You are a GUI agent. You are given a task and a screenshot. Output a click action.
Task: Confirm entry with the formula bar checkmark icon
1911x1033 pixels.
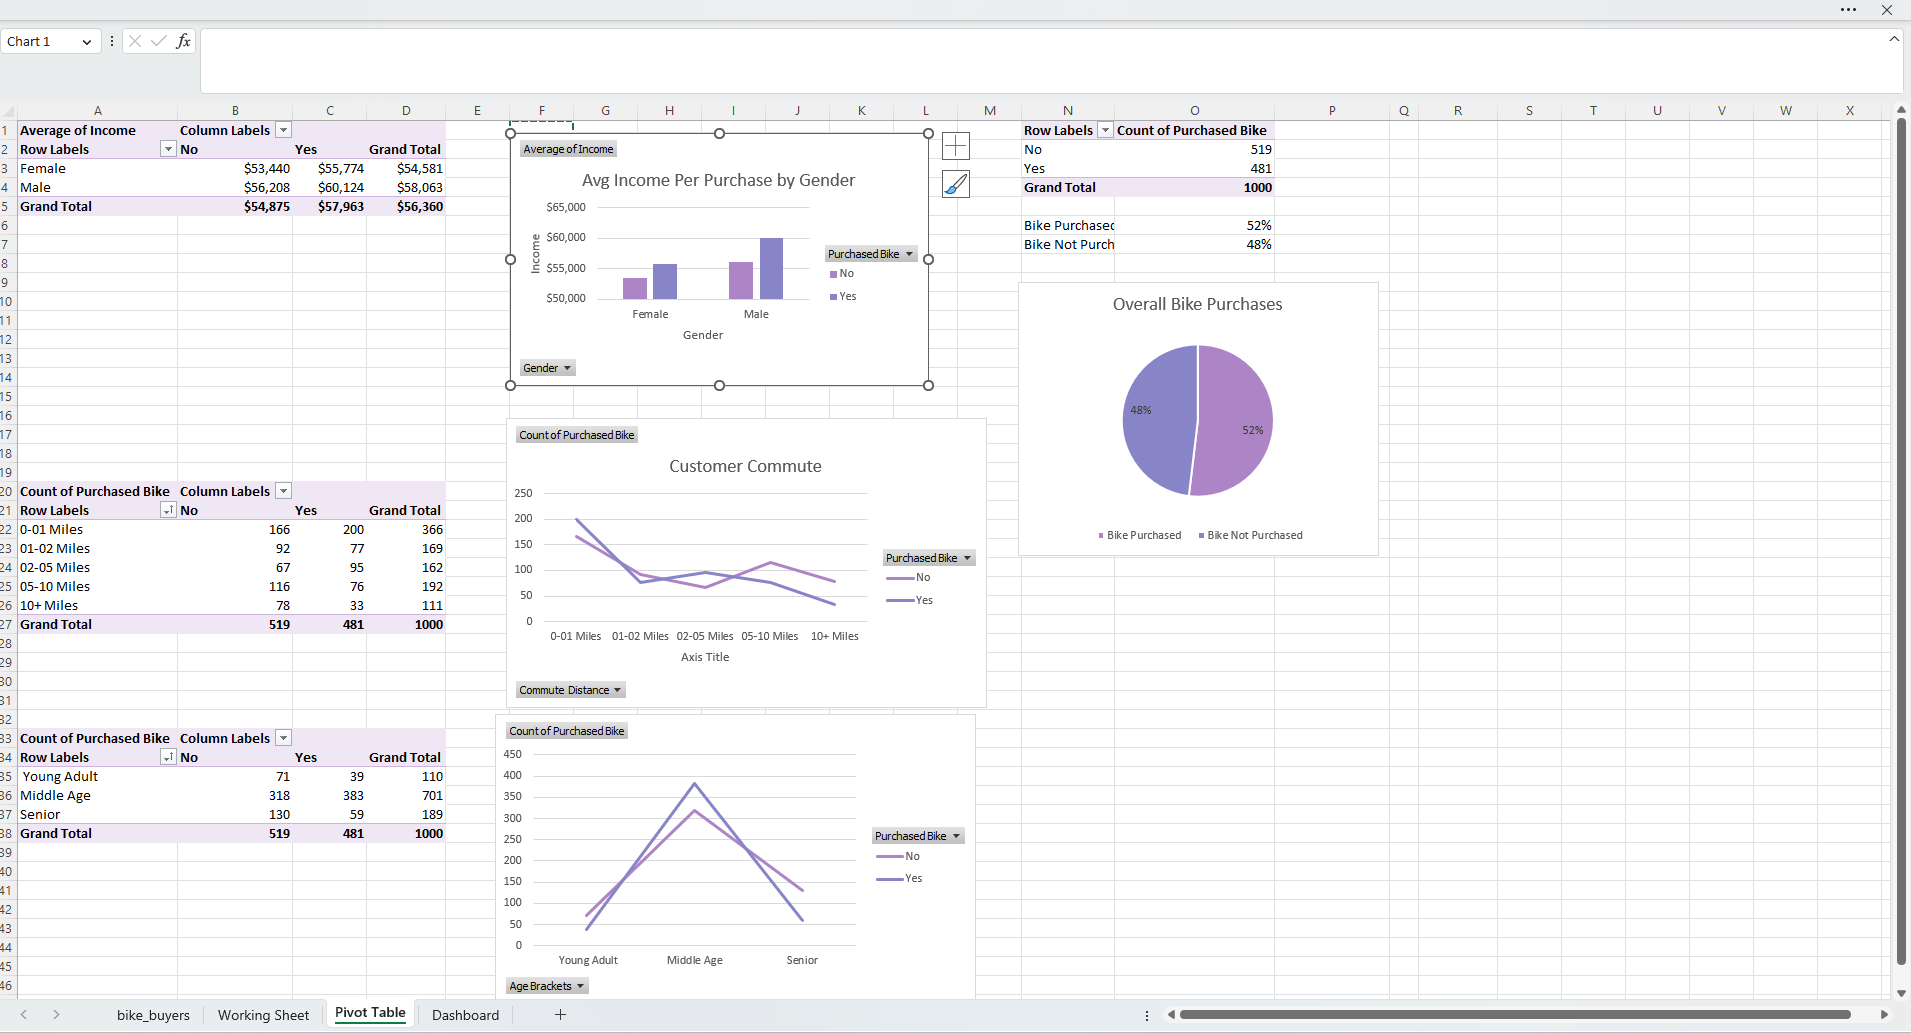point(159,41)
